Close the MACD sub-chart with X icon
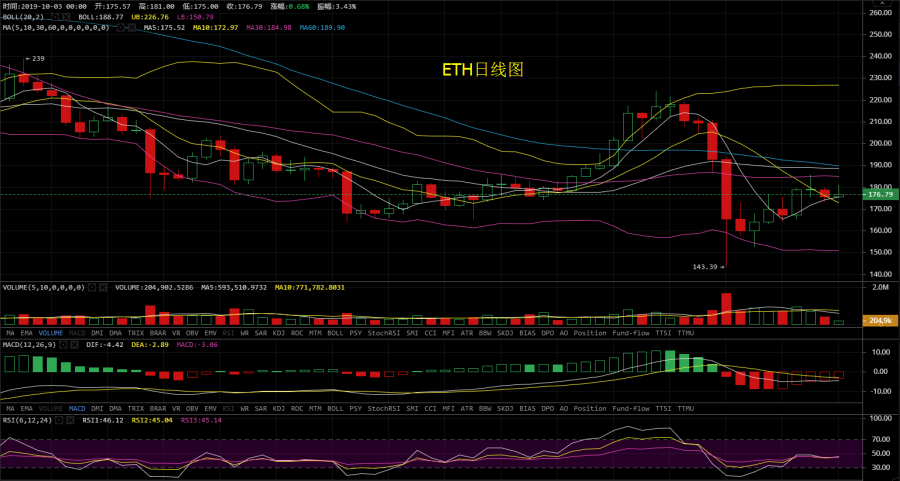Screen dimensions: 900x481 click(x=74, y=344)
